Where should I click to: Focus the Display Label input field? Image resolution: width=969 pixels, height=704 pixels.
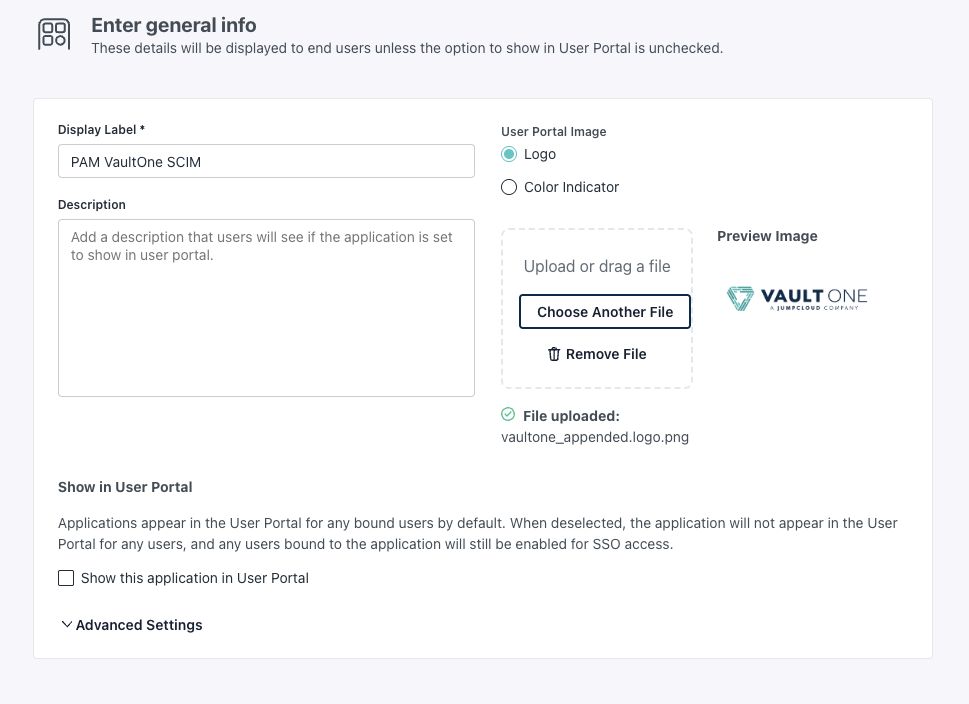tap(266, 161)
